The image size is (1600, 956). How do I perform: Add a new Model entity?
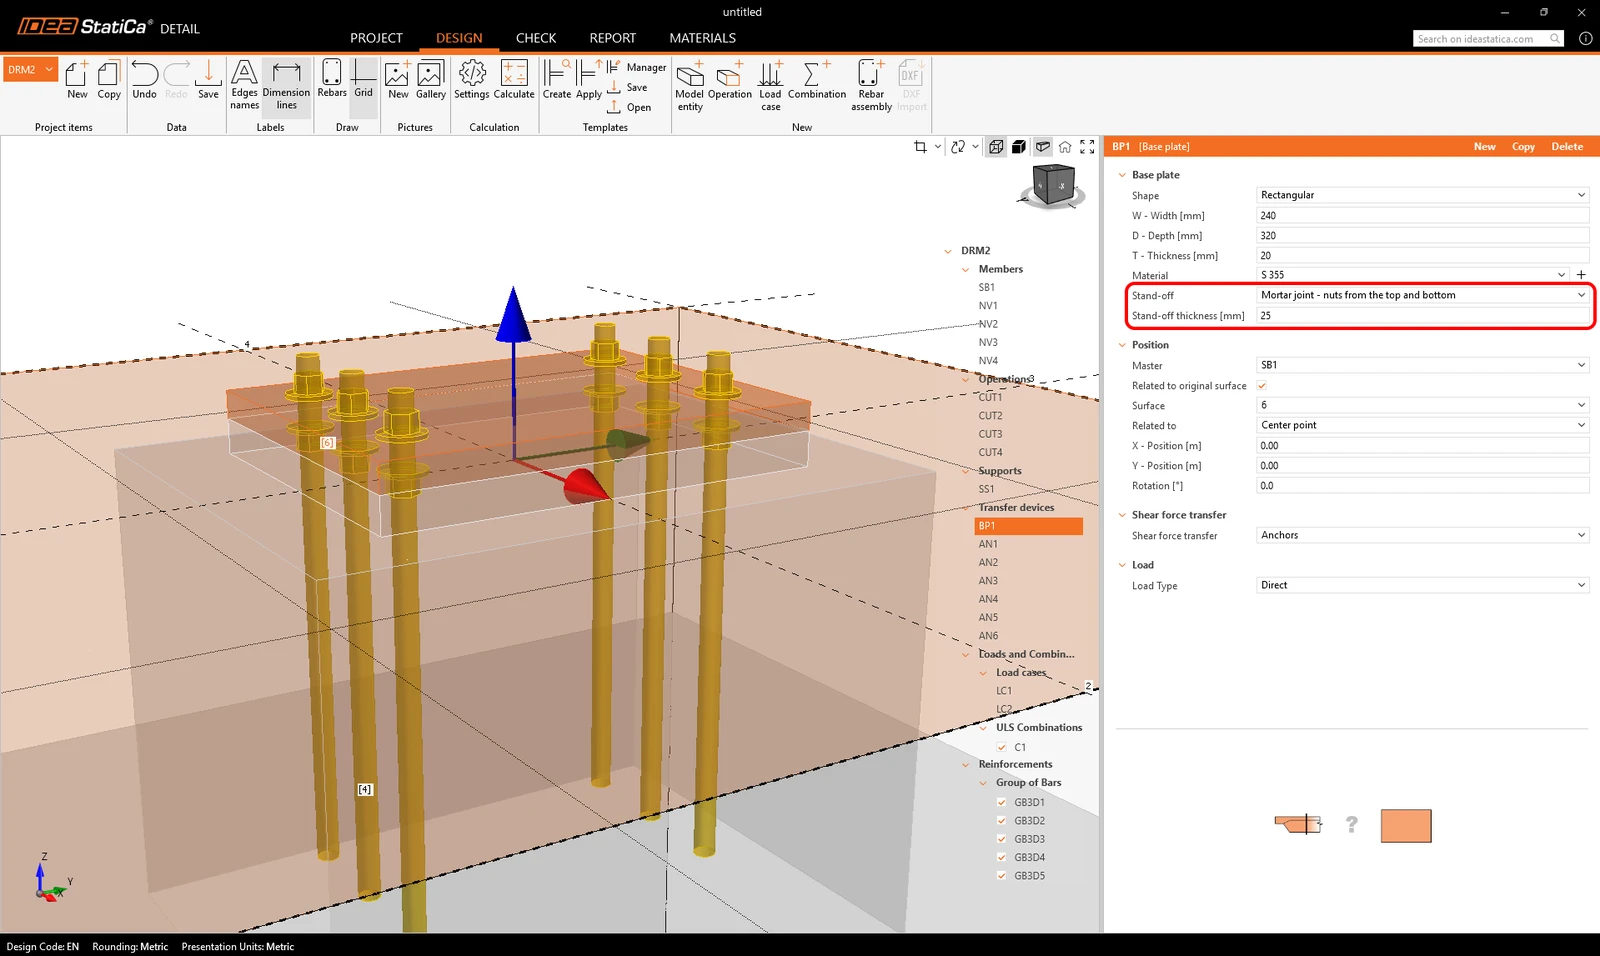click(690, 85)
